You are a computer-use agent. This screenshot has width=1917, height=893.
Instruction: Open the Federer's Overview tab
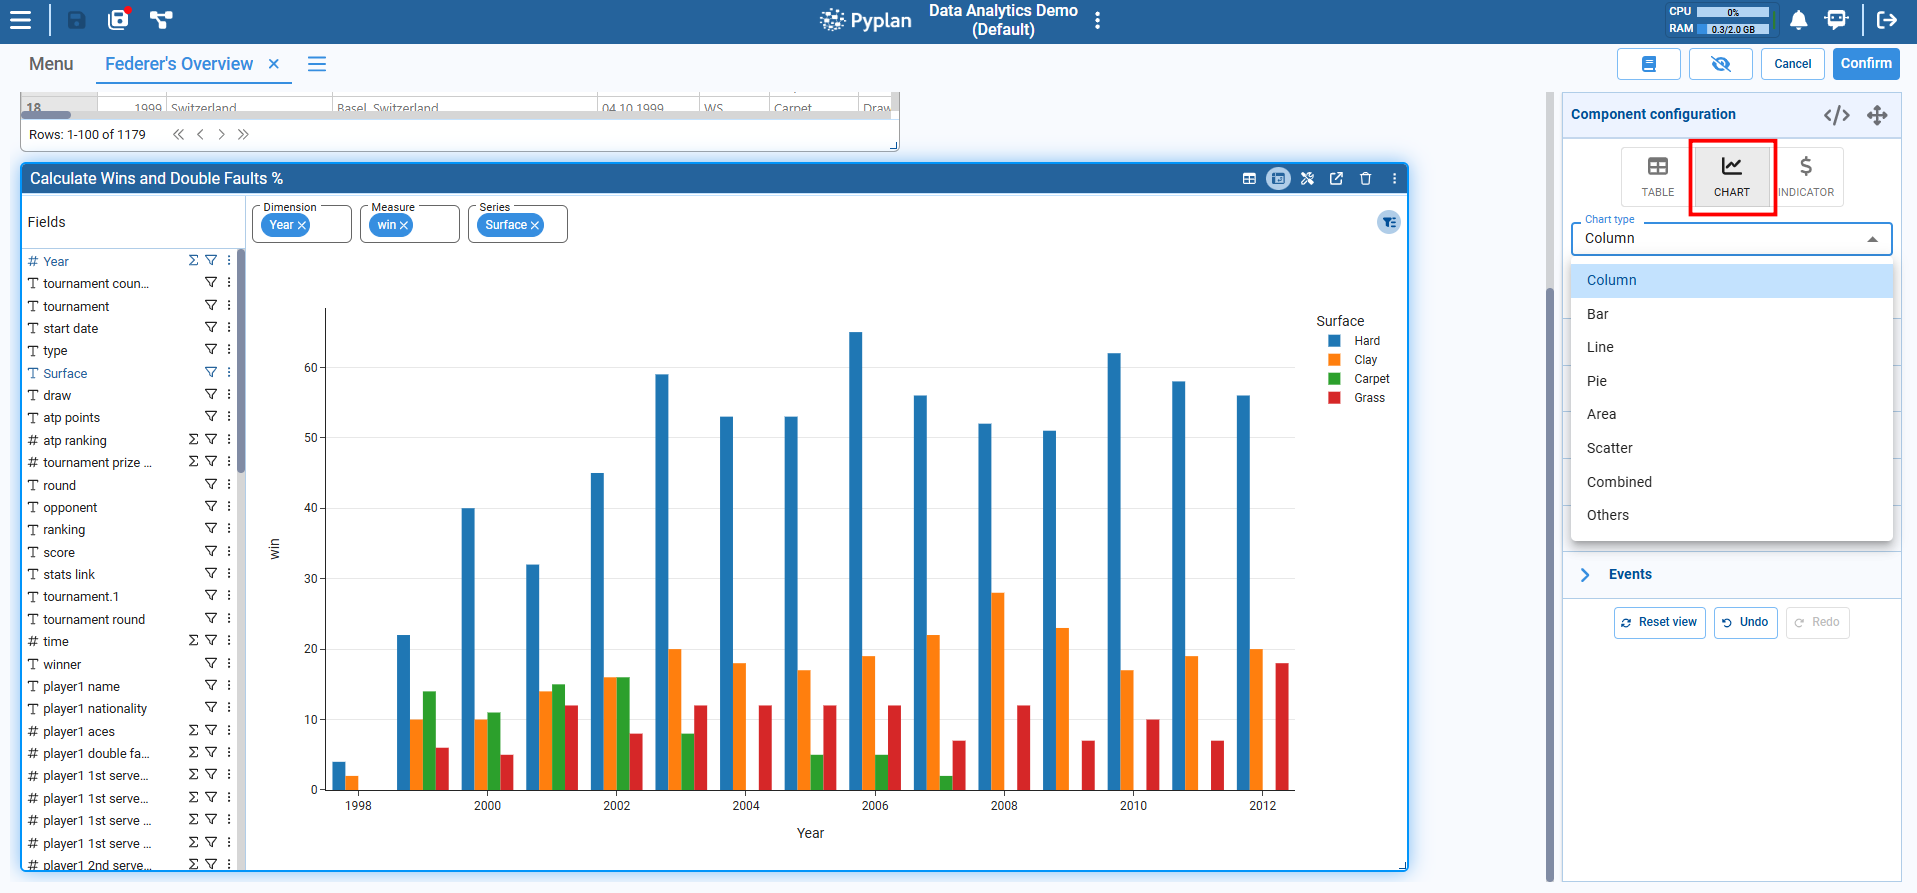[179, 64]
